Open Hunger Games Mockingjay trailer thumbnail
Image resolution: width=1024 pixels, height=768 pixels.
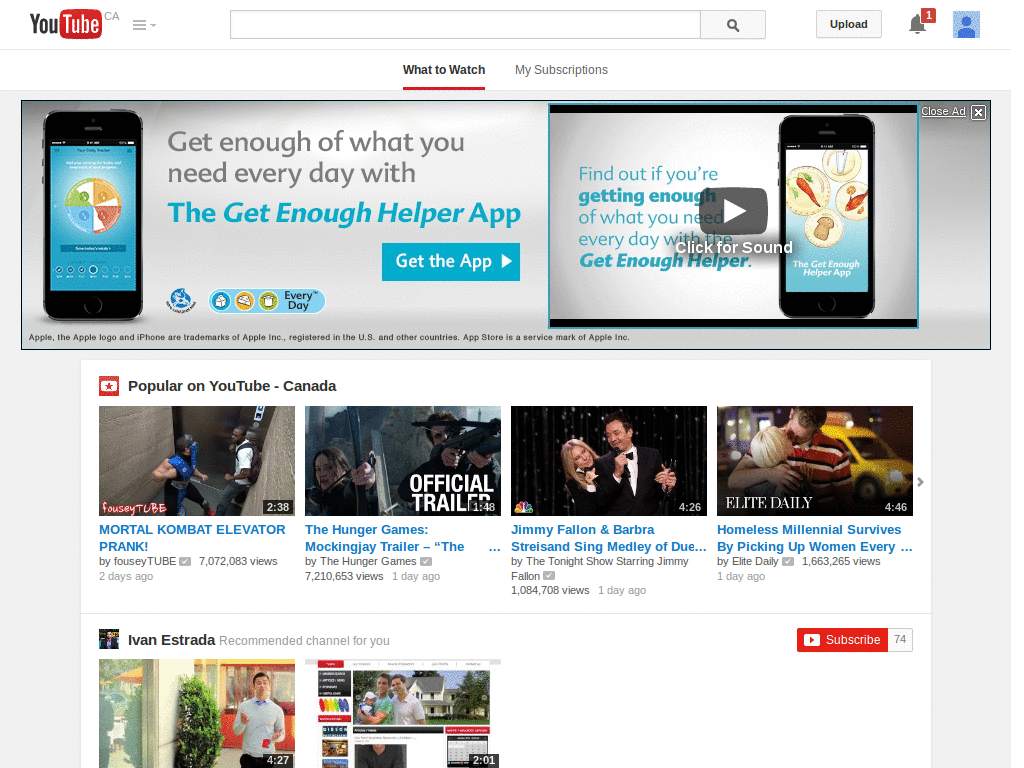point(403,460)
